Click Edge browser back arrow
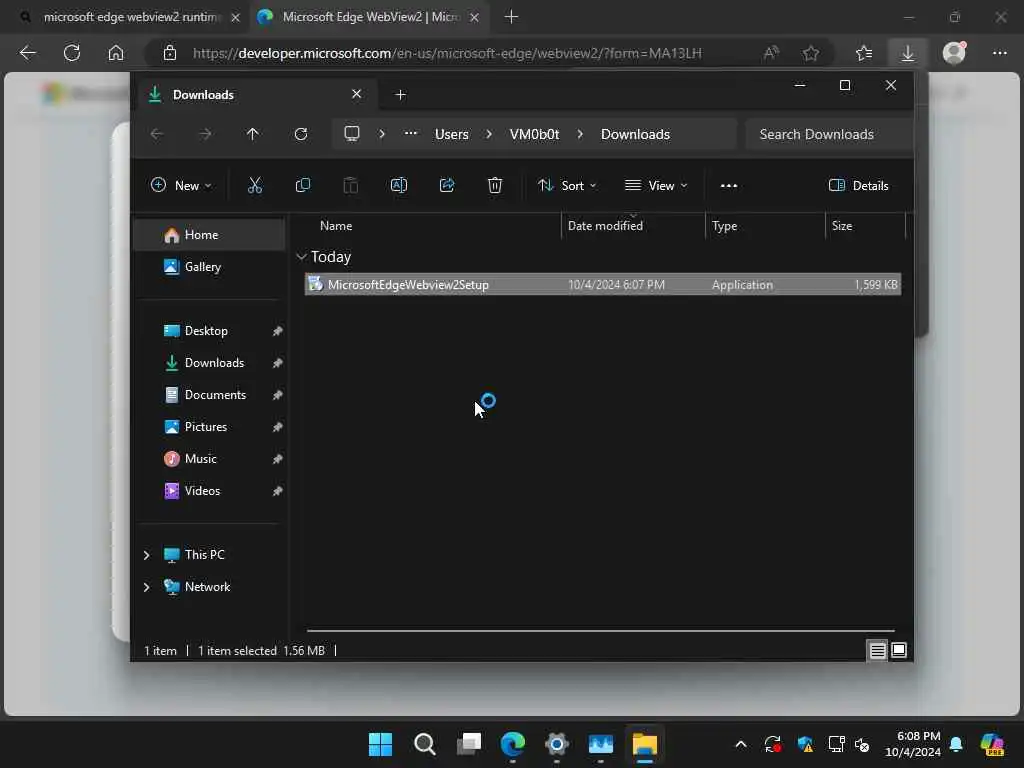The height and width of the screenshot is (768, 1024). point(27,53)
